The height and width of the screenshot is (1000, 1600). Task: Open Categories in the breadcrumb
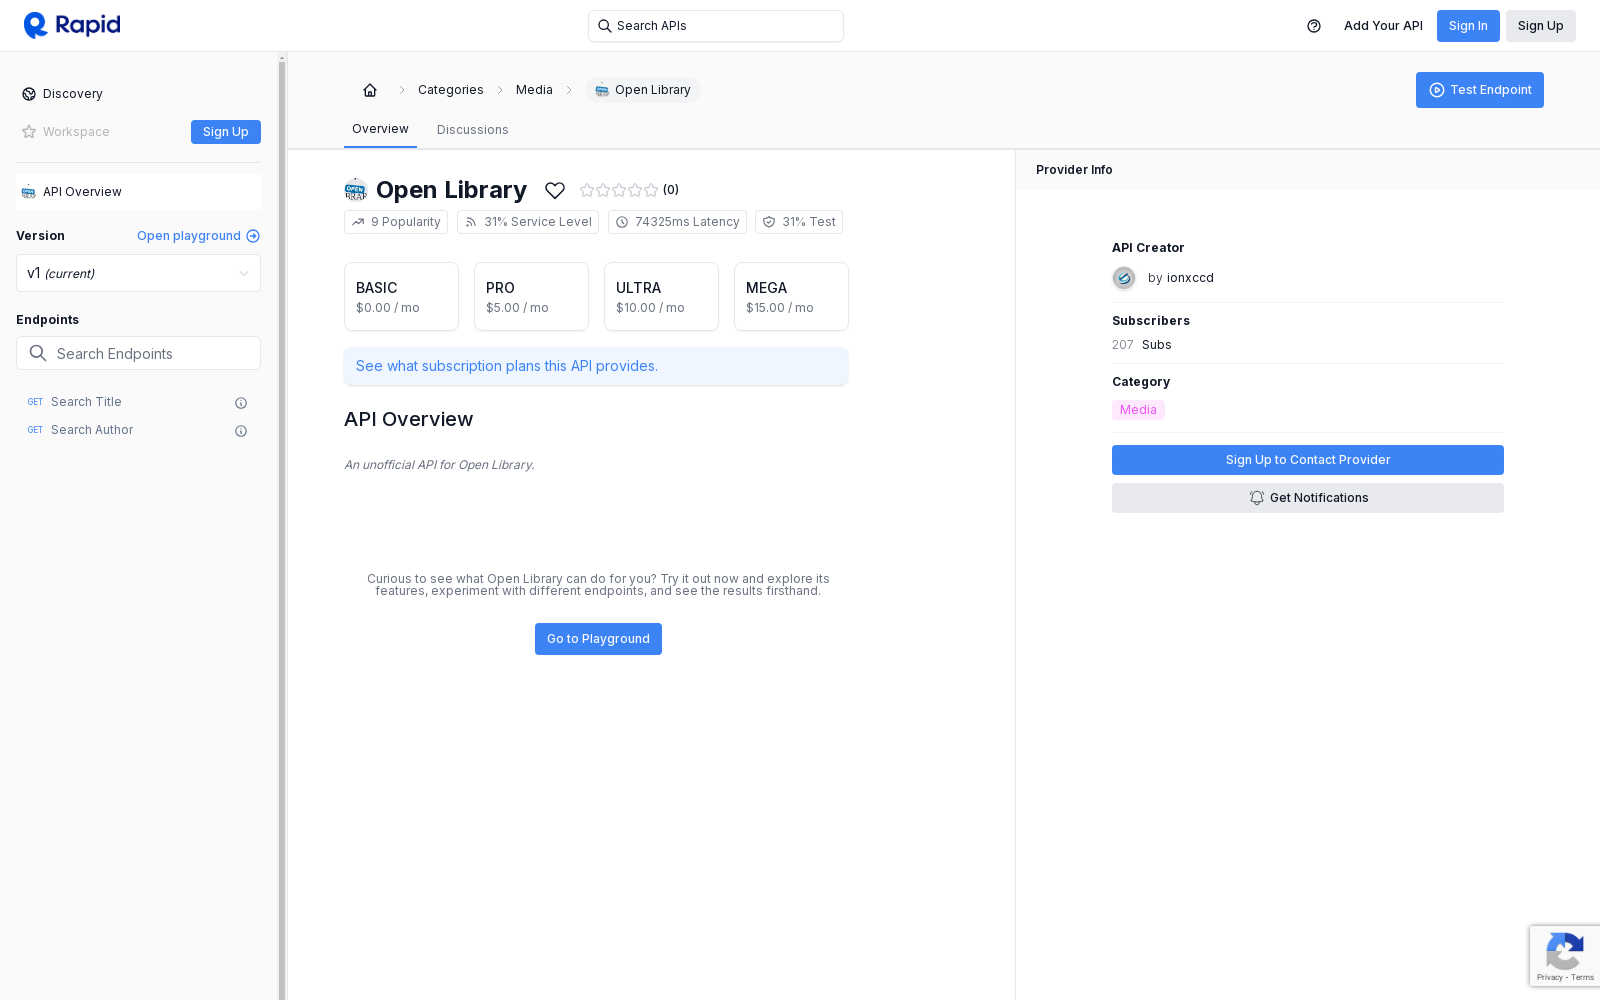pyautogui.click(x=450, y=90)
